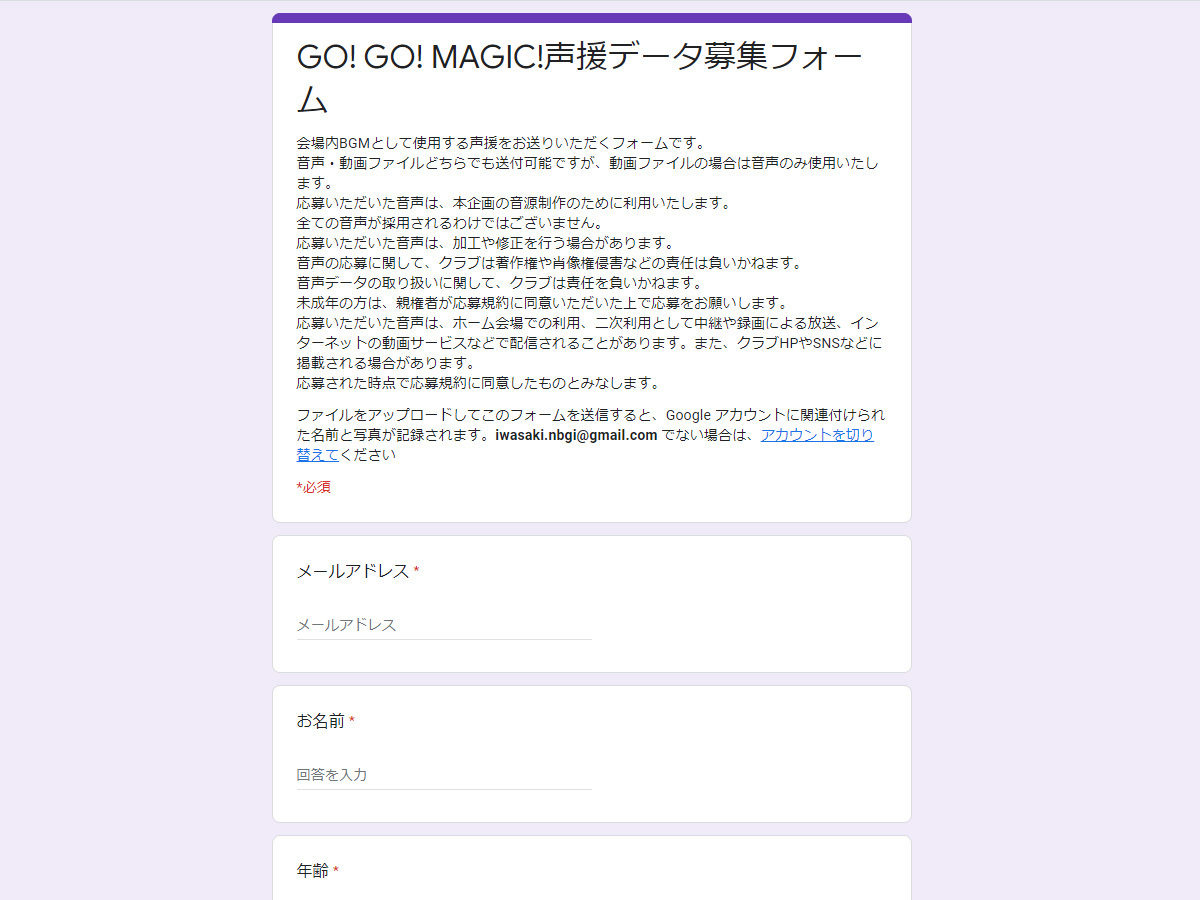Click the アカウントを切り替えて link
1200x900 pixels.
point(817,435)
